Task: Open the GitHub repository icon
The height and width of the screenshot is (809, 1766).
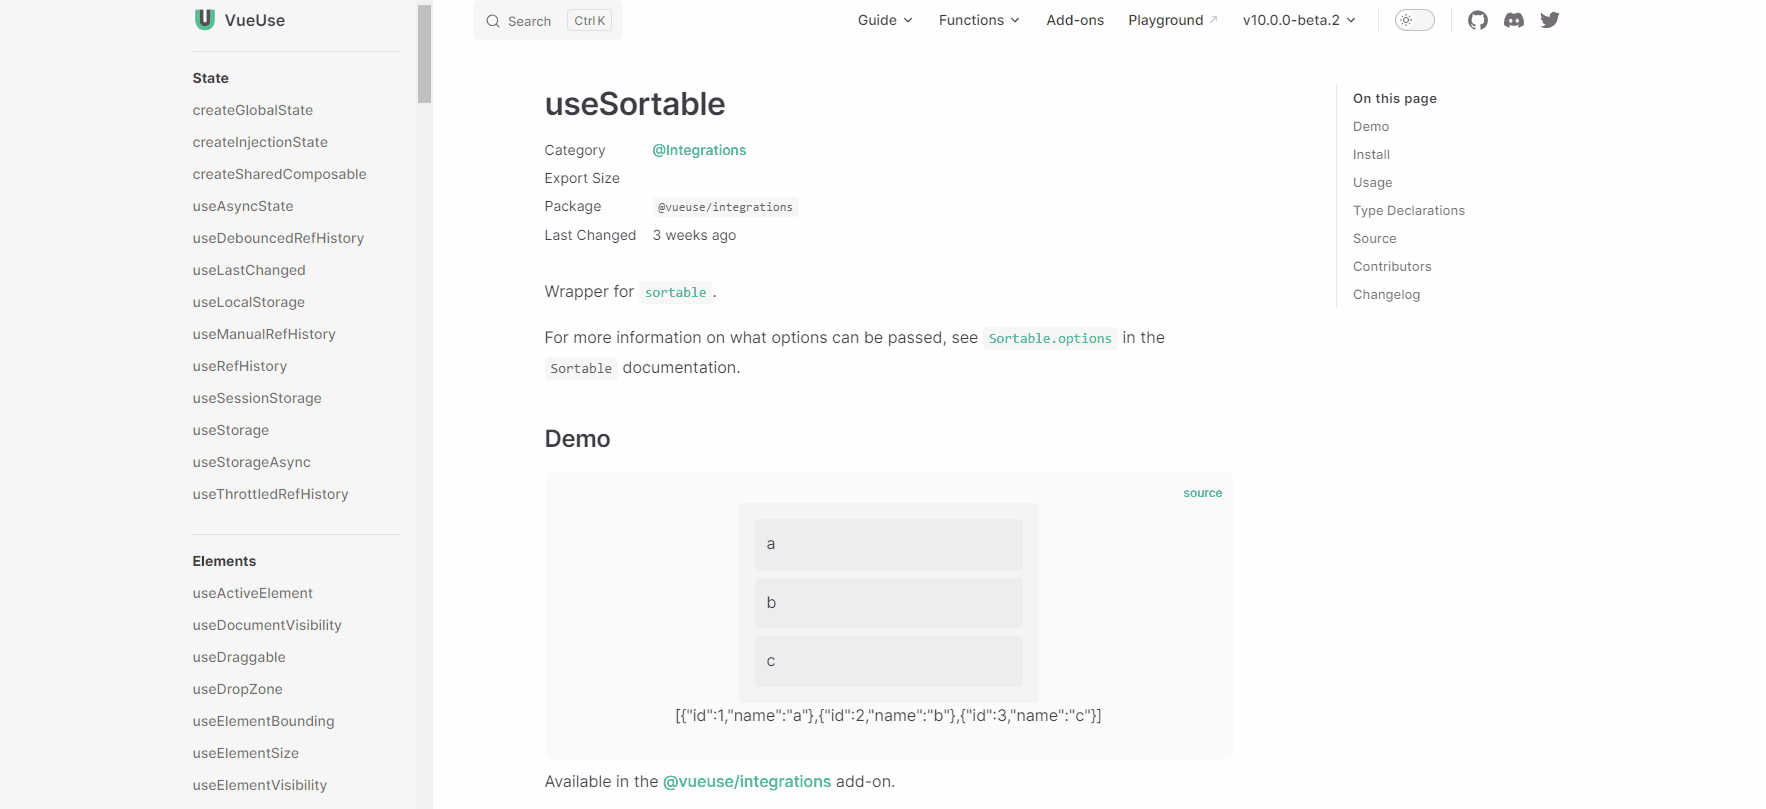Action: tap(1478, 20)
